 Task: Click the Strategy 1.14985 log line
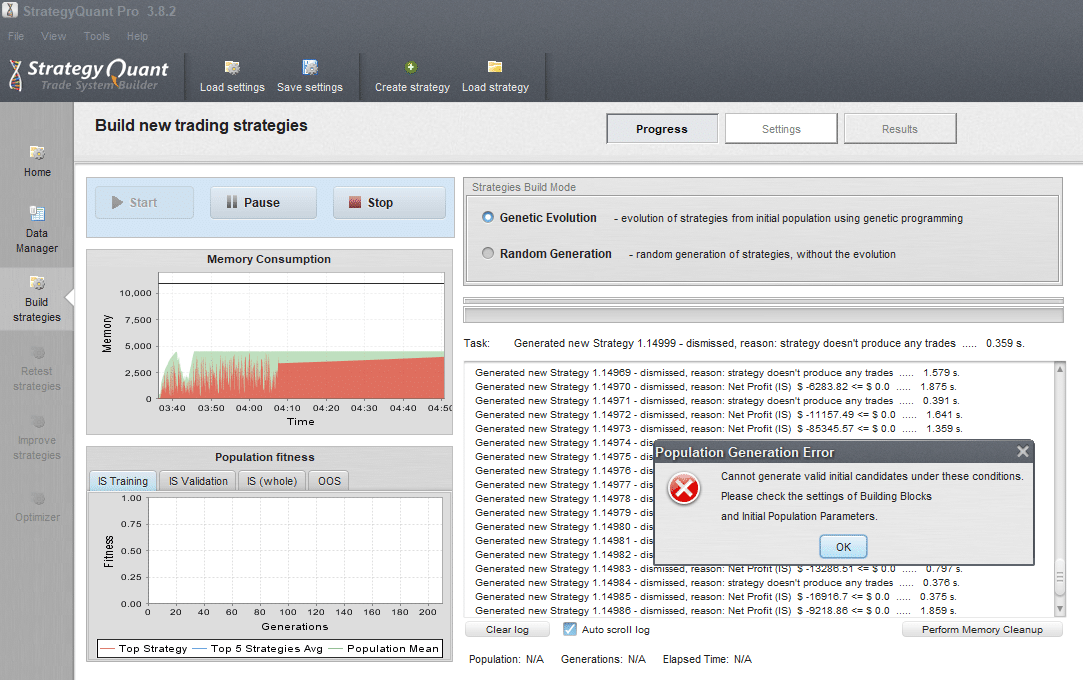click(716, 596)
